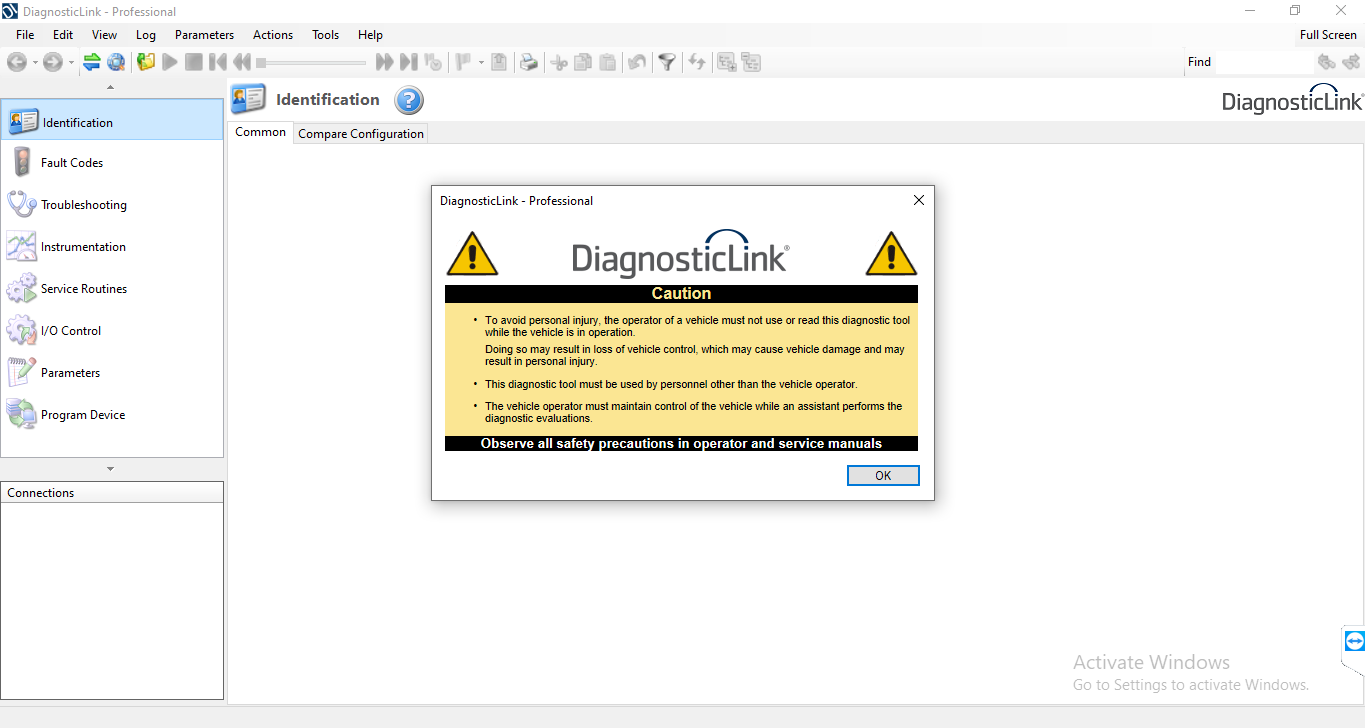The height and width of the screenshot is (728, 1365).
Task: Click the TeamViewer side tab icon
Action: [x=1354, y=641]
